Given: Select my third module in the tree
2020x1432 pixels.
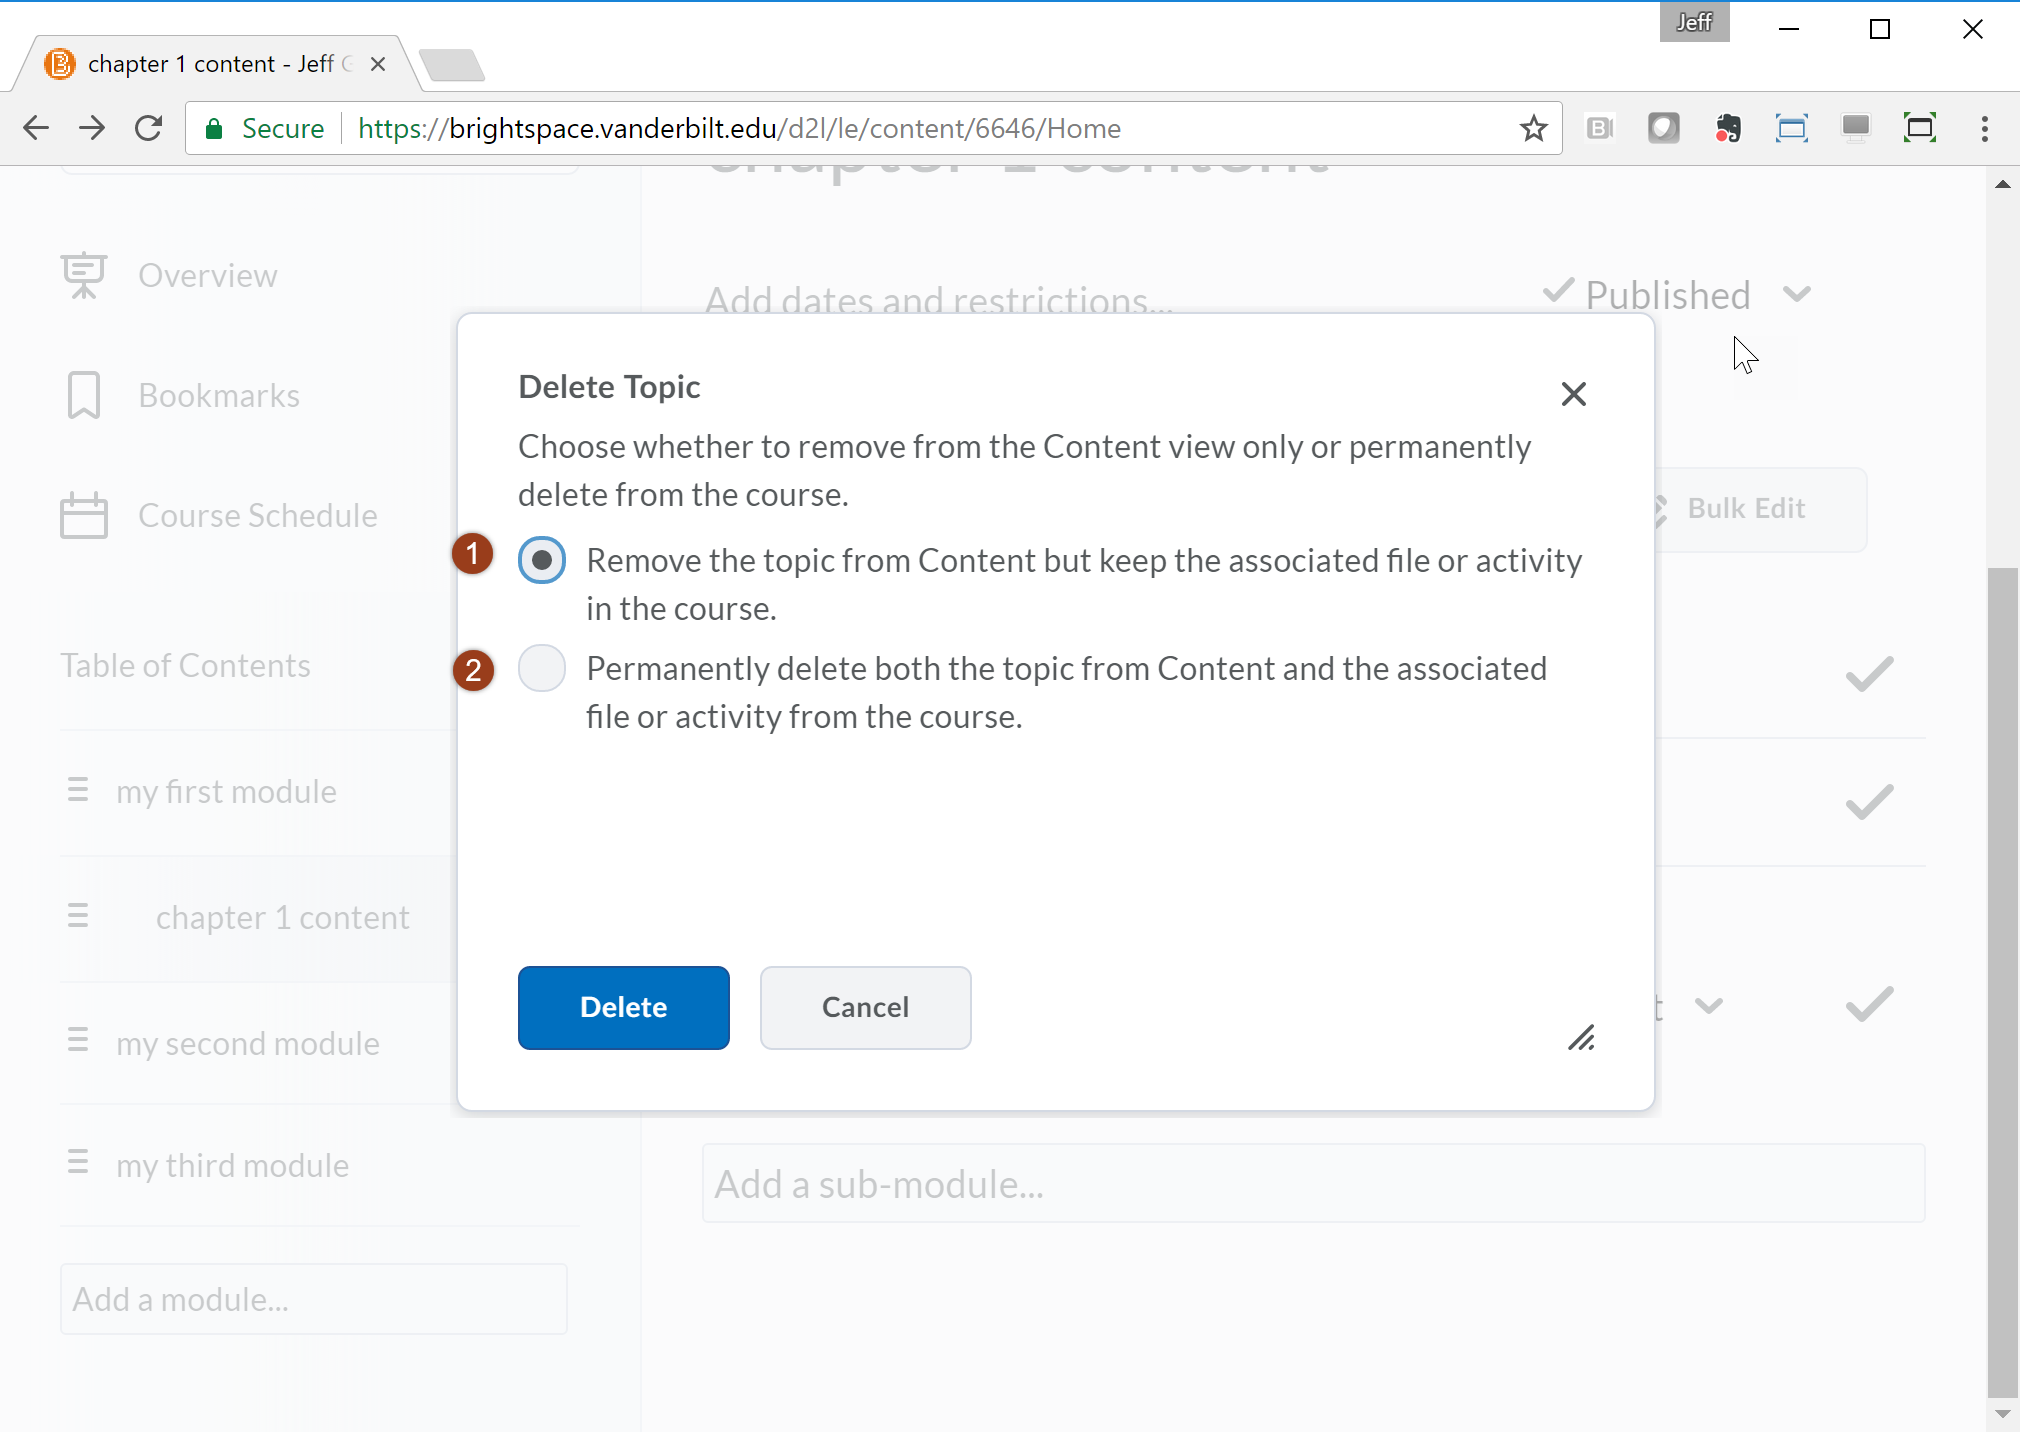Looking at the screenshot, I should [x=232, y=1166].
